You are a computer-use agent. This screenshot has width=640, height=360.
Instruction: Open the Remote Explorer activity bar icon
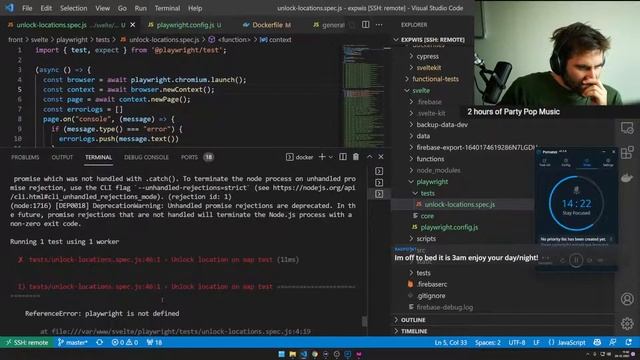point(627,128)
